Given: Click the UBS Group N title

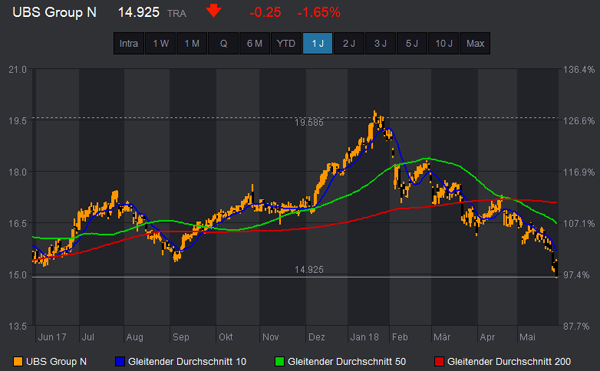Looking at the screenshot, I should pyautogui.click(x=54, y=12).
